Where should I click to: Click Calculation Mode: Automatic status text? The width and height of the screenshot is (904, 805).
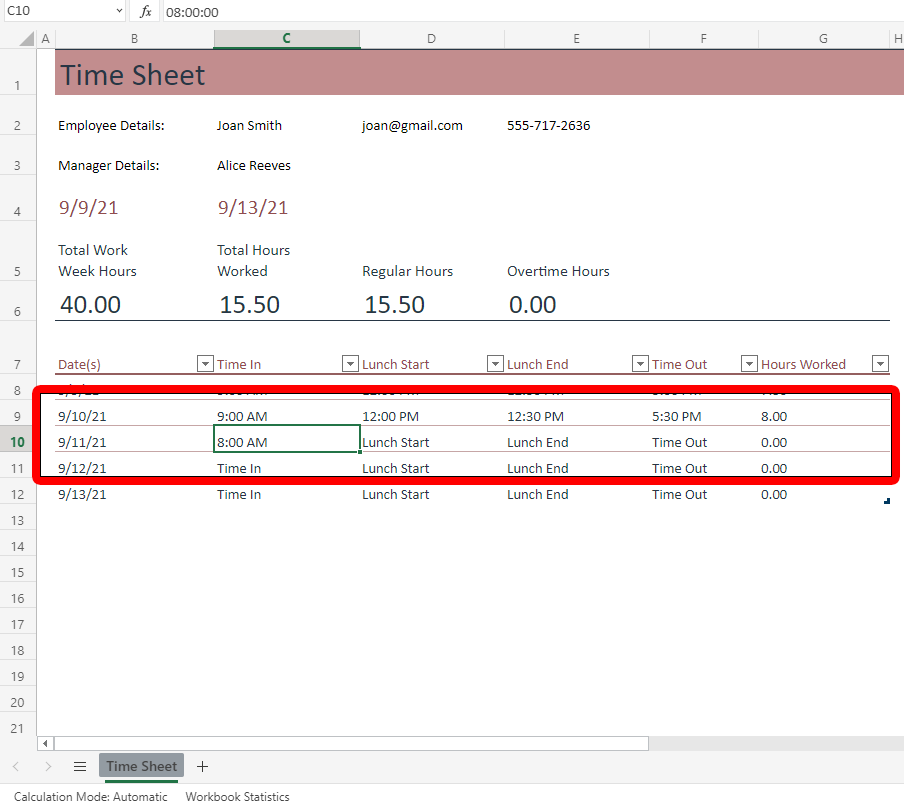pyautogui.click(x=91, y=797)
